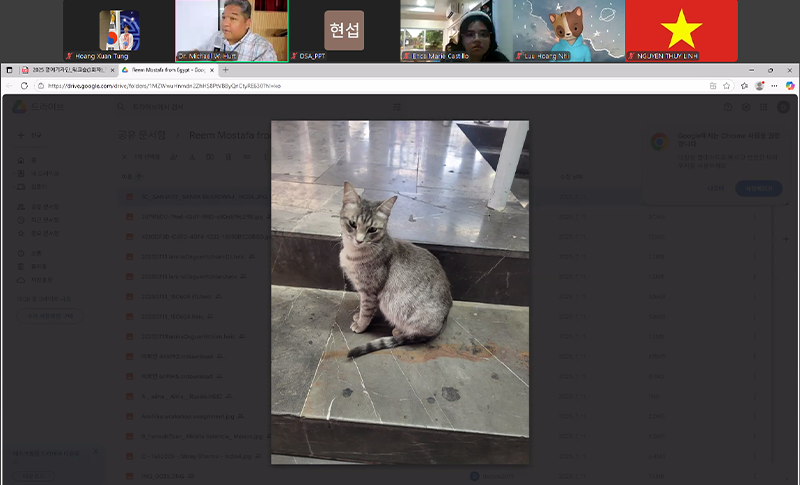Close the Reem Mostafa from Egypt tab
Viewport: 800px width, 485px height.
point(212,70)
